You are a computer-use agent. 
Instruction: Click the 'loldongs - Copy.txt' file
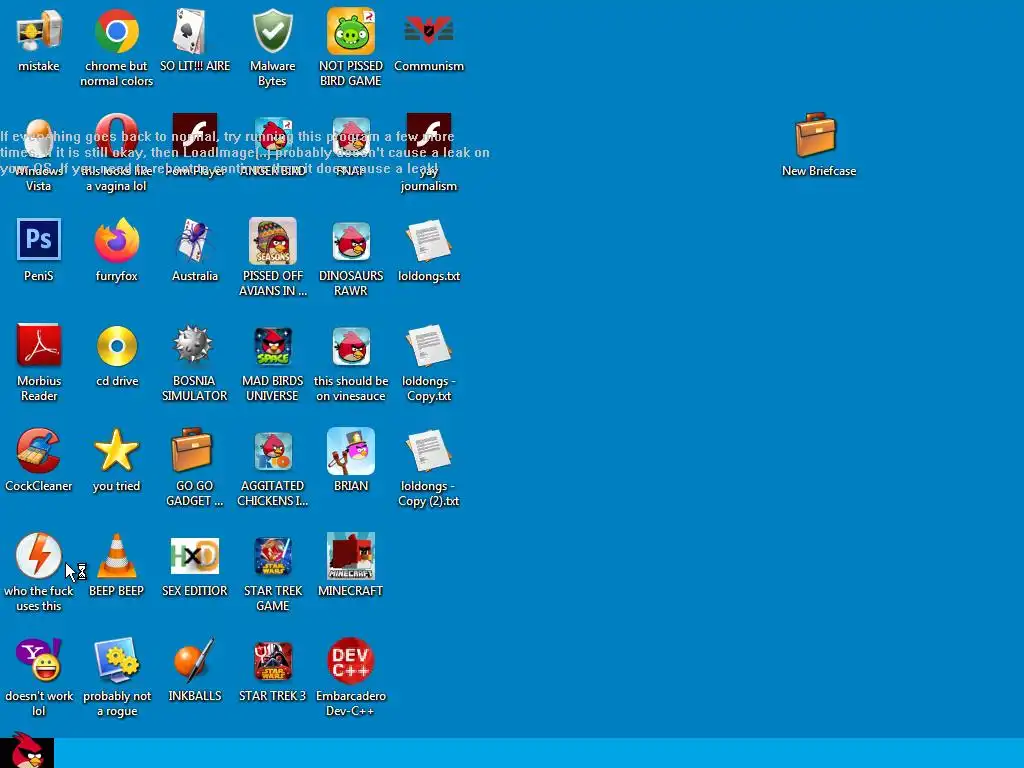click(428, 345)
